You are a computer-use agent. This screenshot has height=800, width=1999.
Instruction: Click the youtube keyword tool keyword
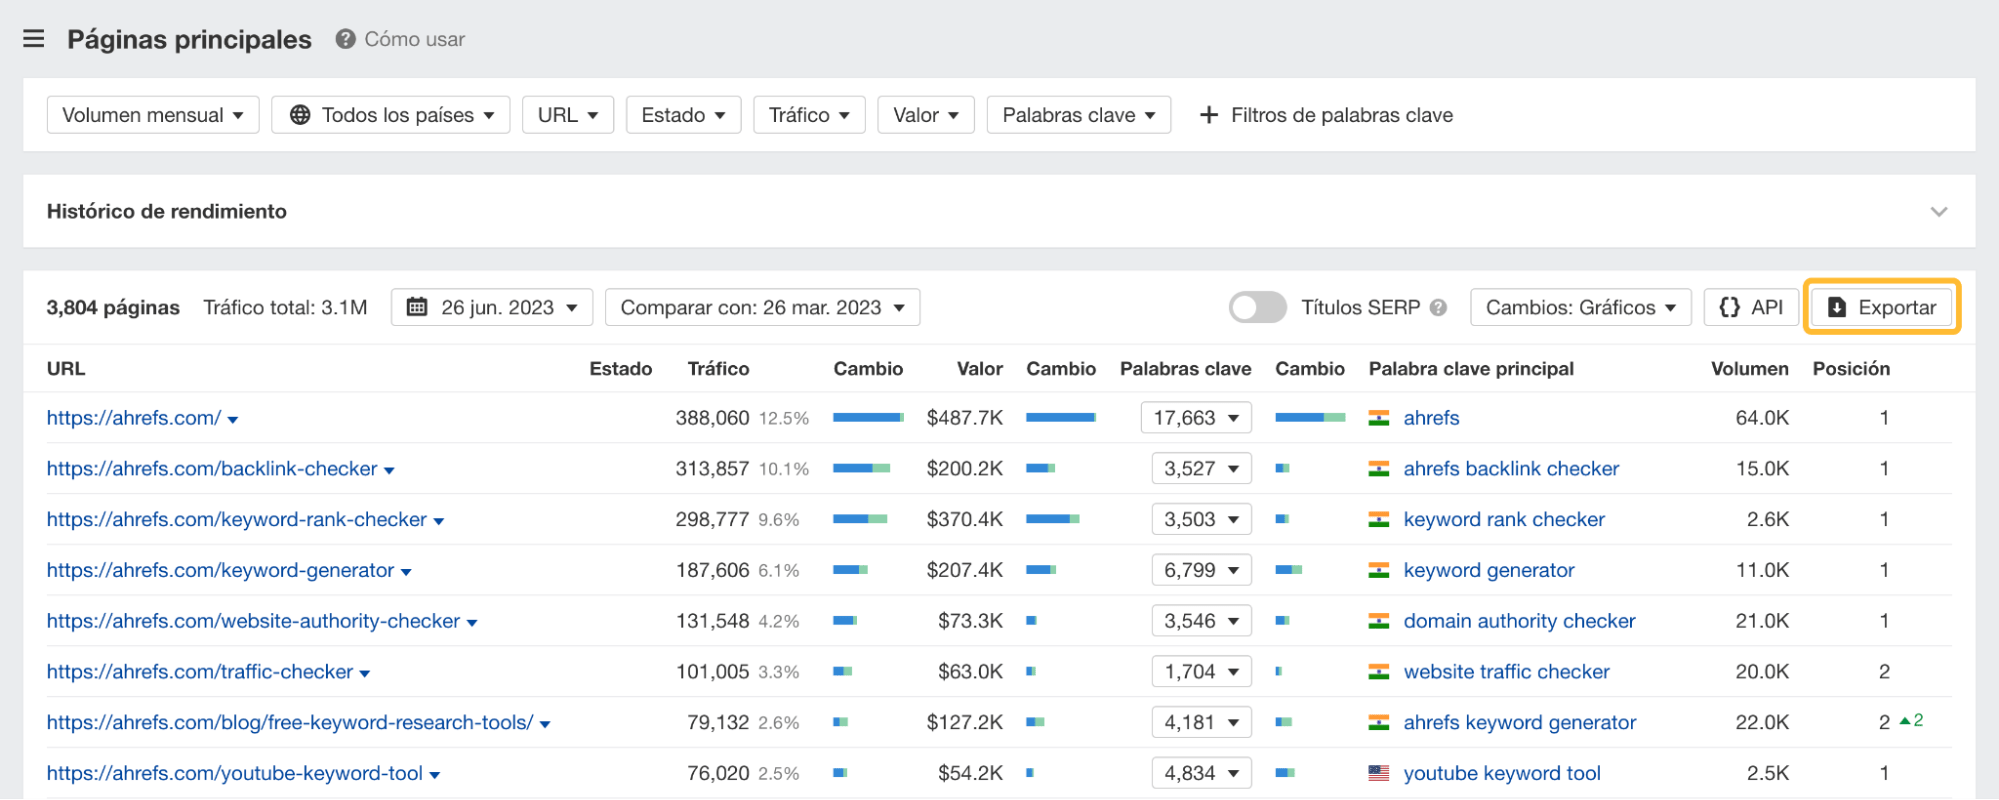pyautogui.click(x=1502, y=773)
